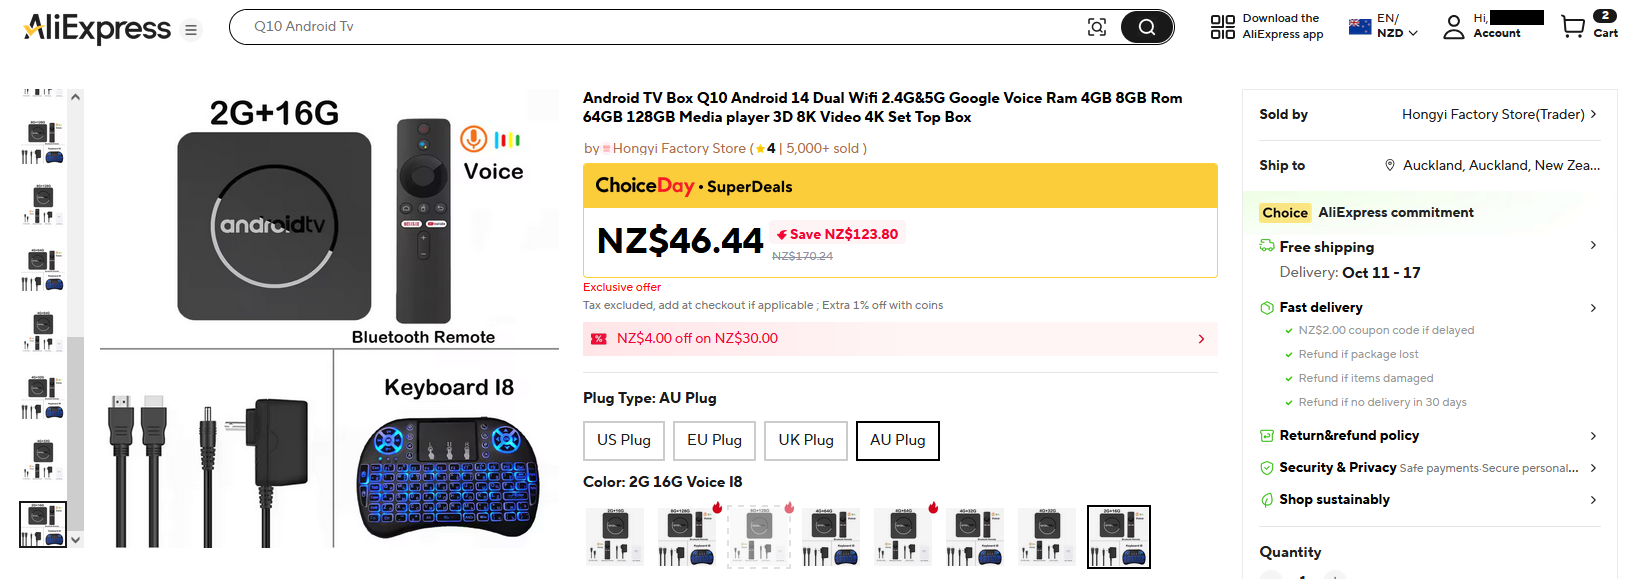
Task: Select the EU Plug option
Action: point(714,440)
